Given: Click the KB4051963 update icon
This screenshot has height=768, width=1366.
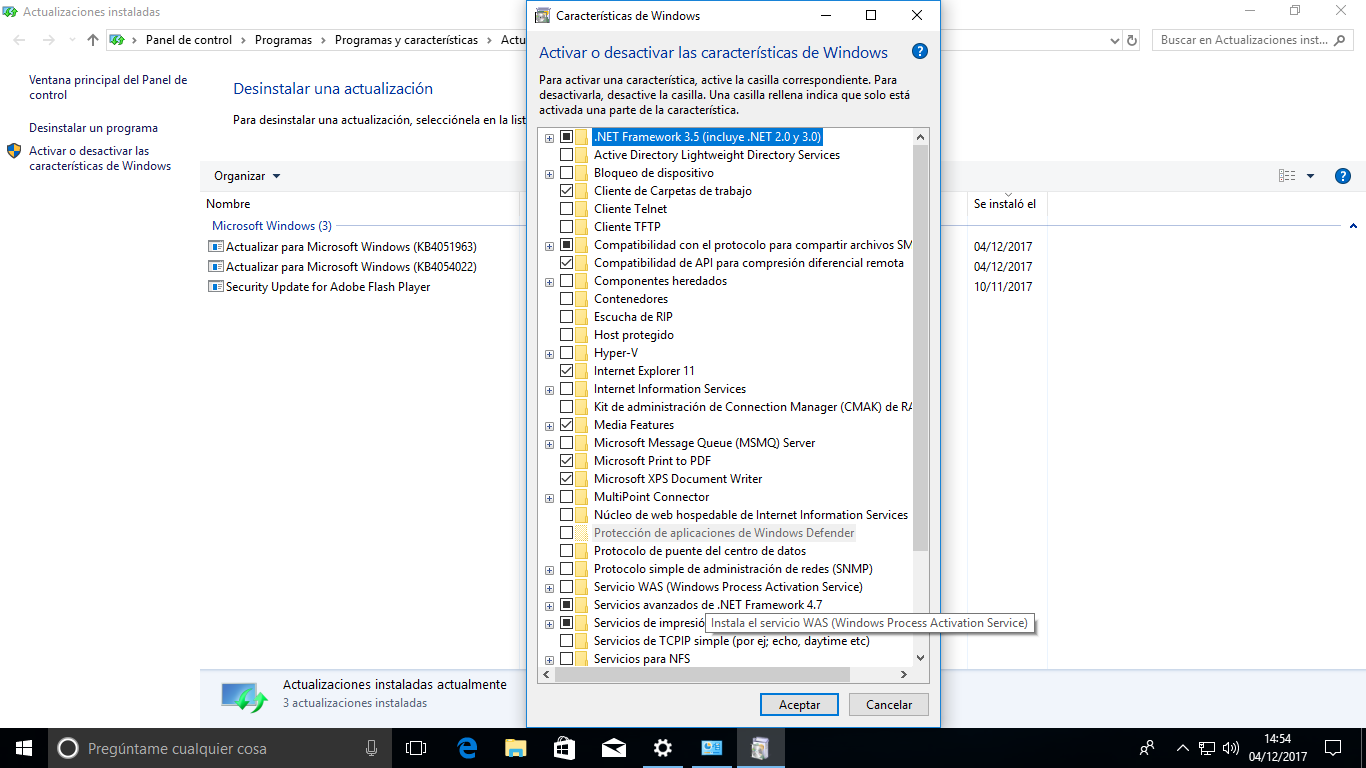Looking at the screenshot, I should [215, 246].
